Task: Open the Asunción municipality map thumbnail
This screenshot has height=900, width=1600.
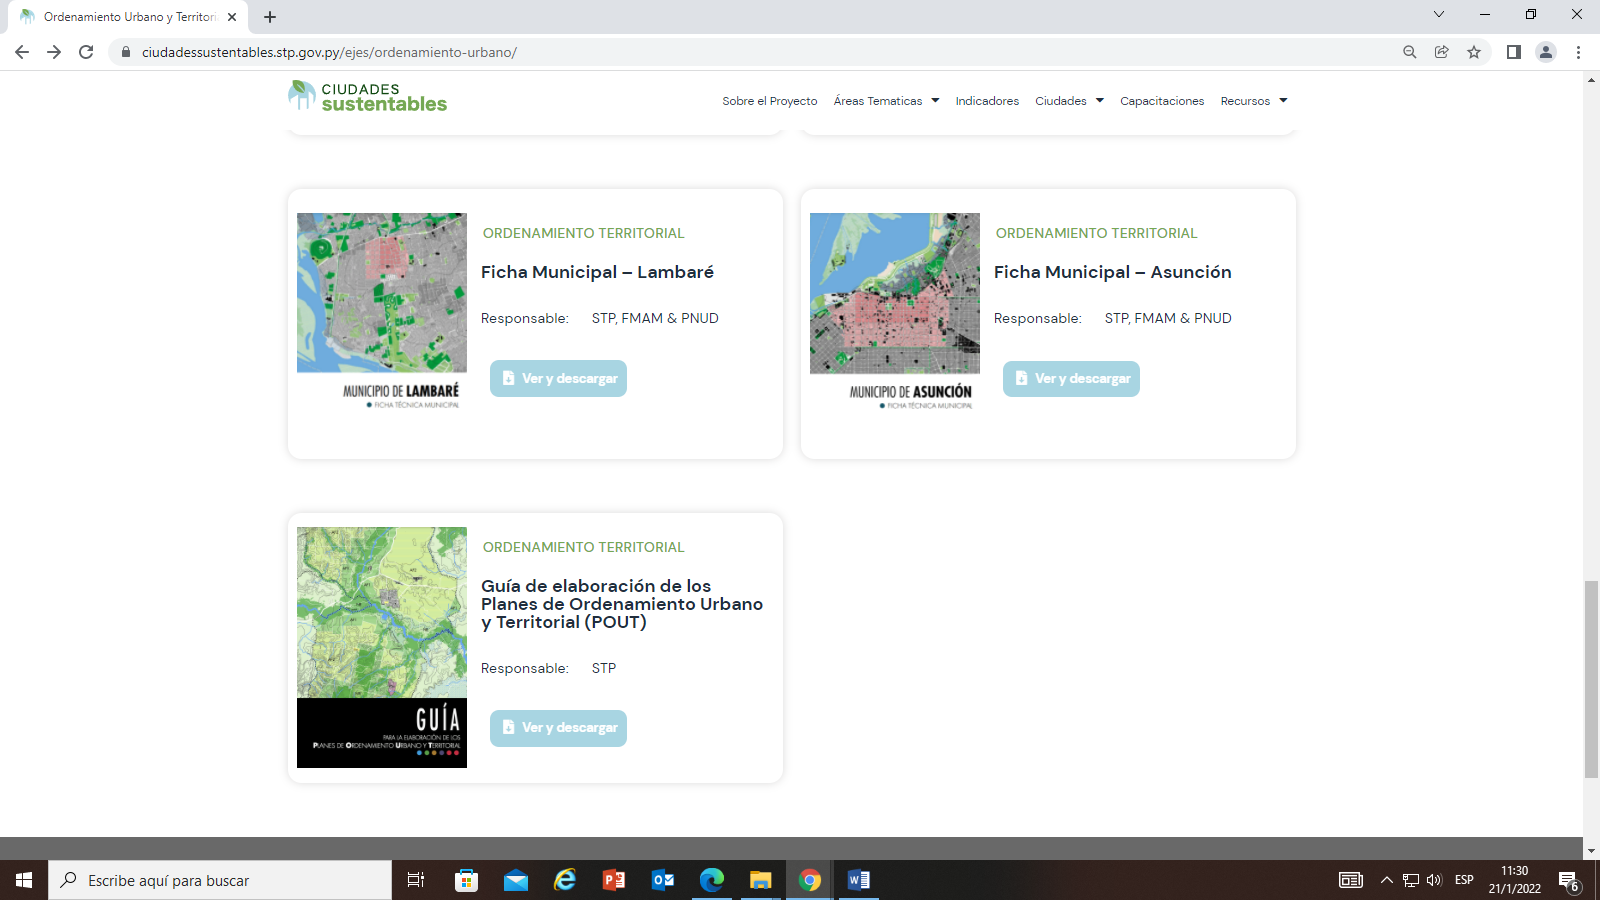Action: tap(895, 311)
